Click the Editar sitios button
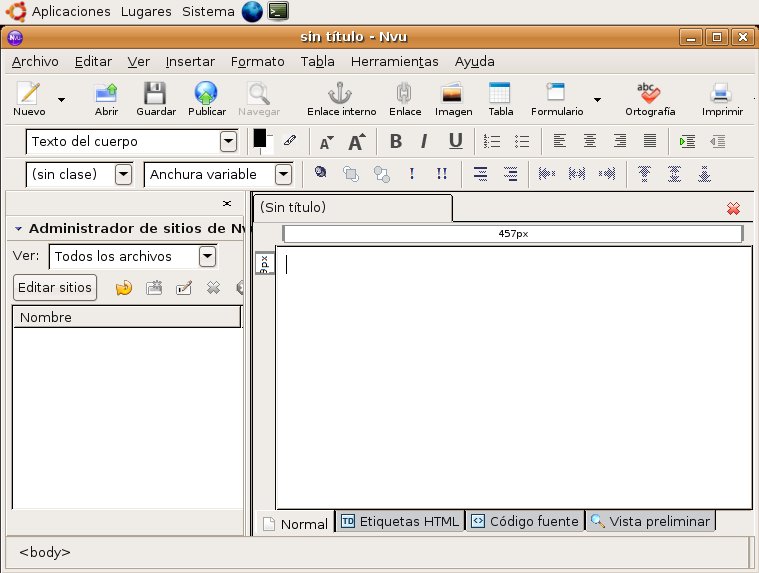 (x=55, y=288)
